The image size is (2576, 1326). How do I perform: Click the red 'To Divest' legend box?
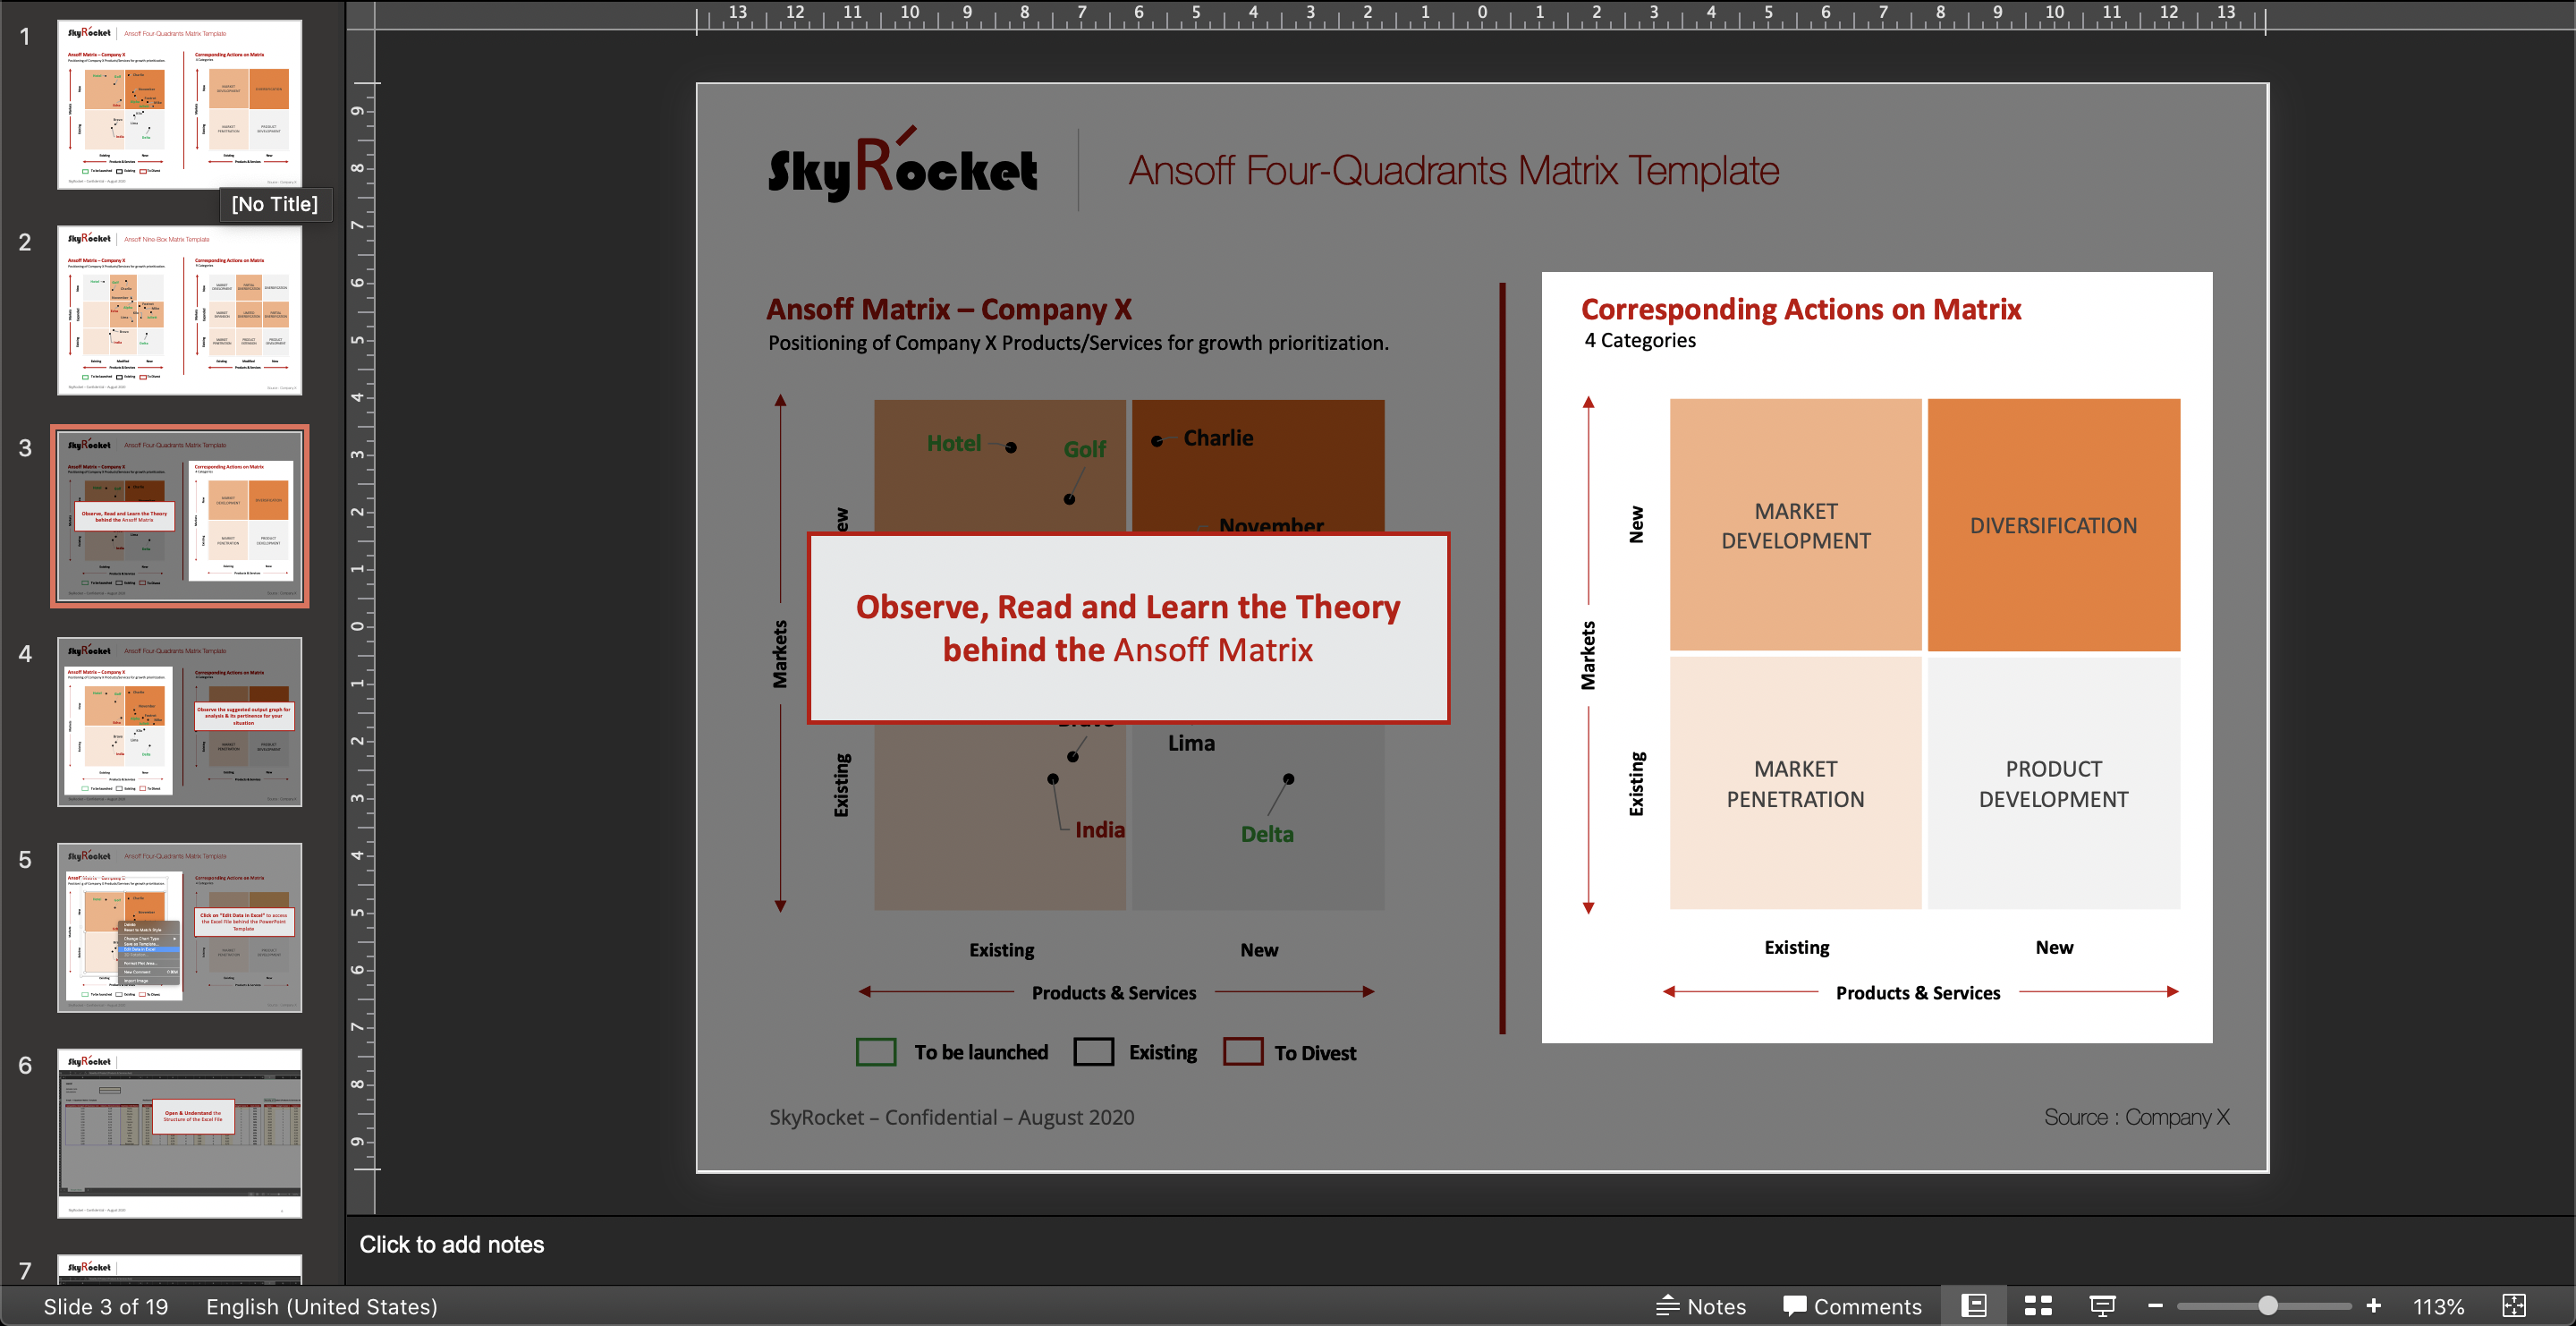click(1243, 1052)
